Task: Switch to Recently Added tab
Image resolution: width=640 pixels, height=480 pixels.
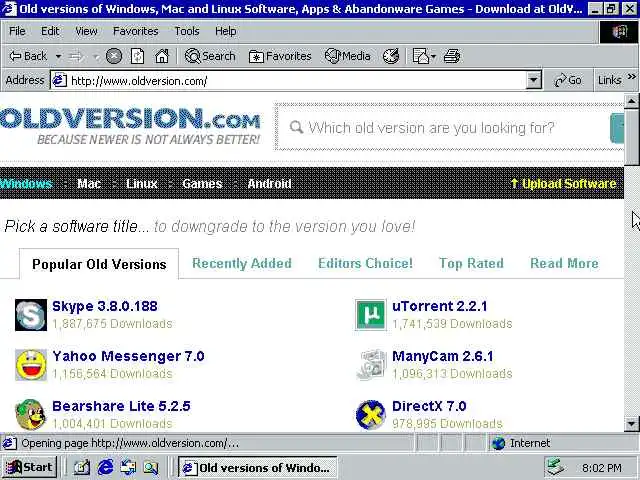Action: tap(242, 264)
